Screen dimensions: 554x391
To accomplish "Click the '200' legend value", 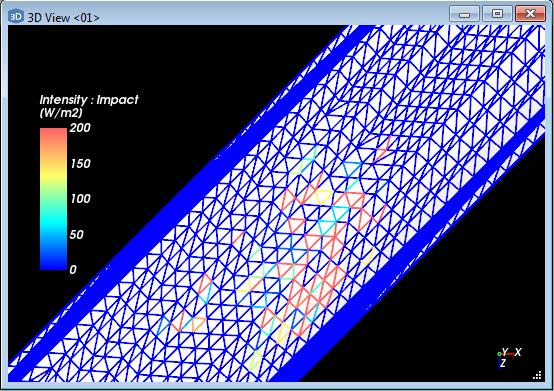I will (x=80, y=128).
